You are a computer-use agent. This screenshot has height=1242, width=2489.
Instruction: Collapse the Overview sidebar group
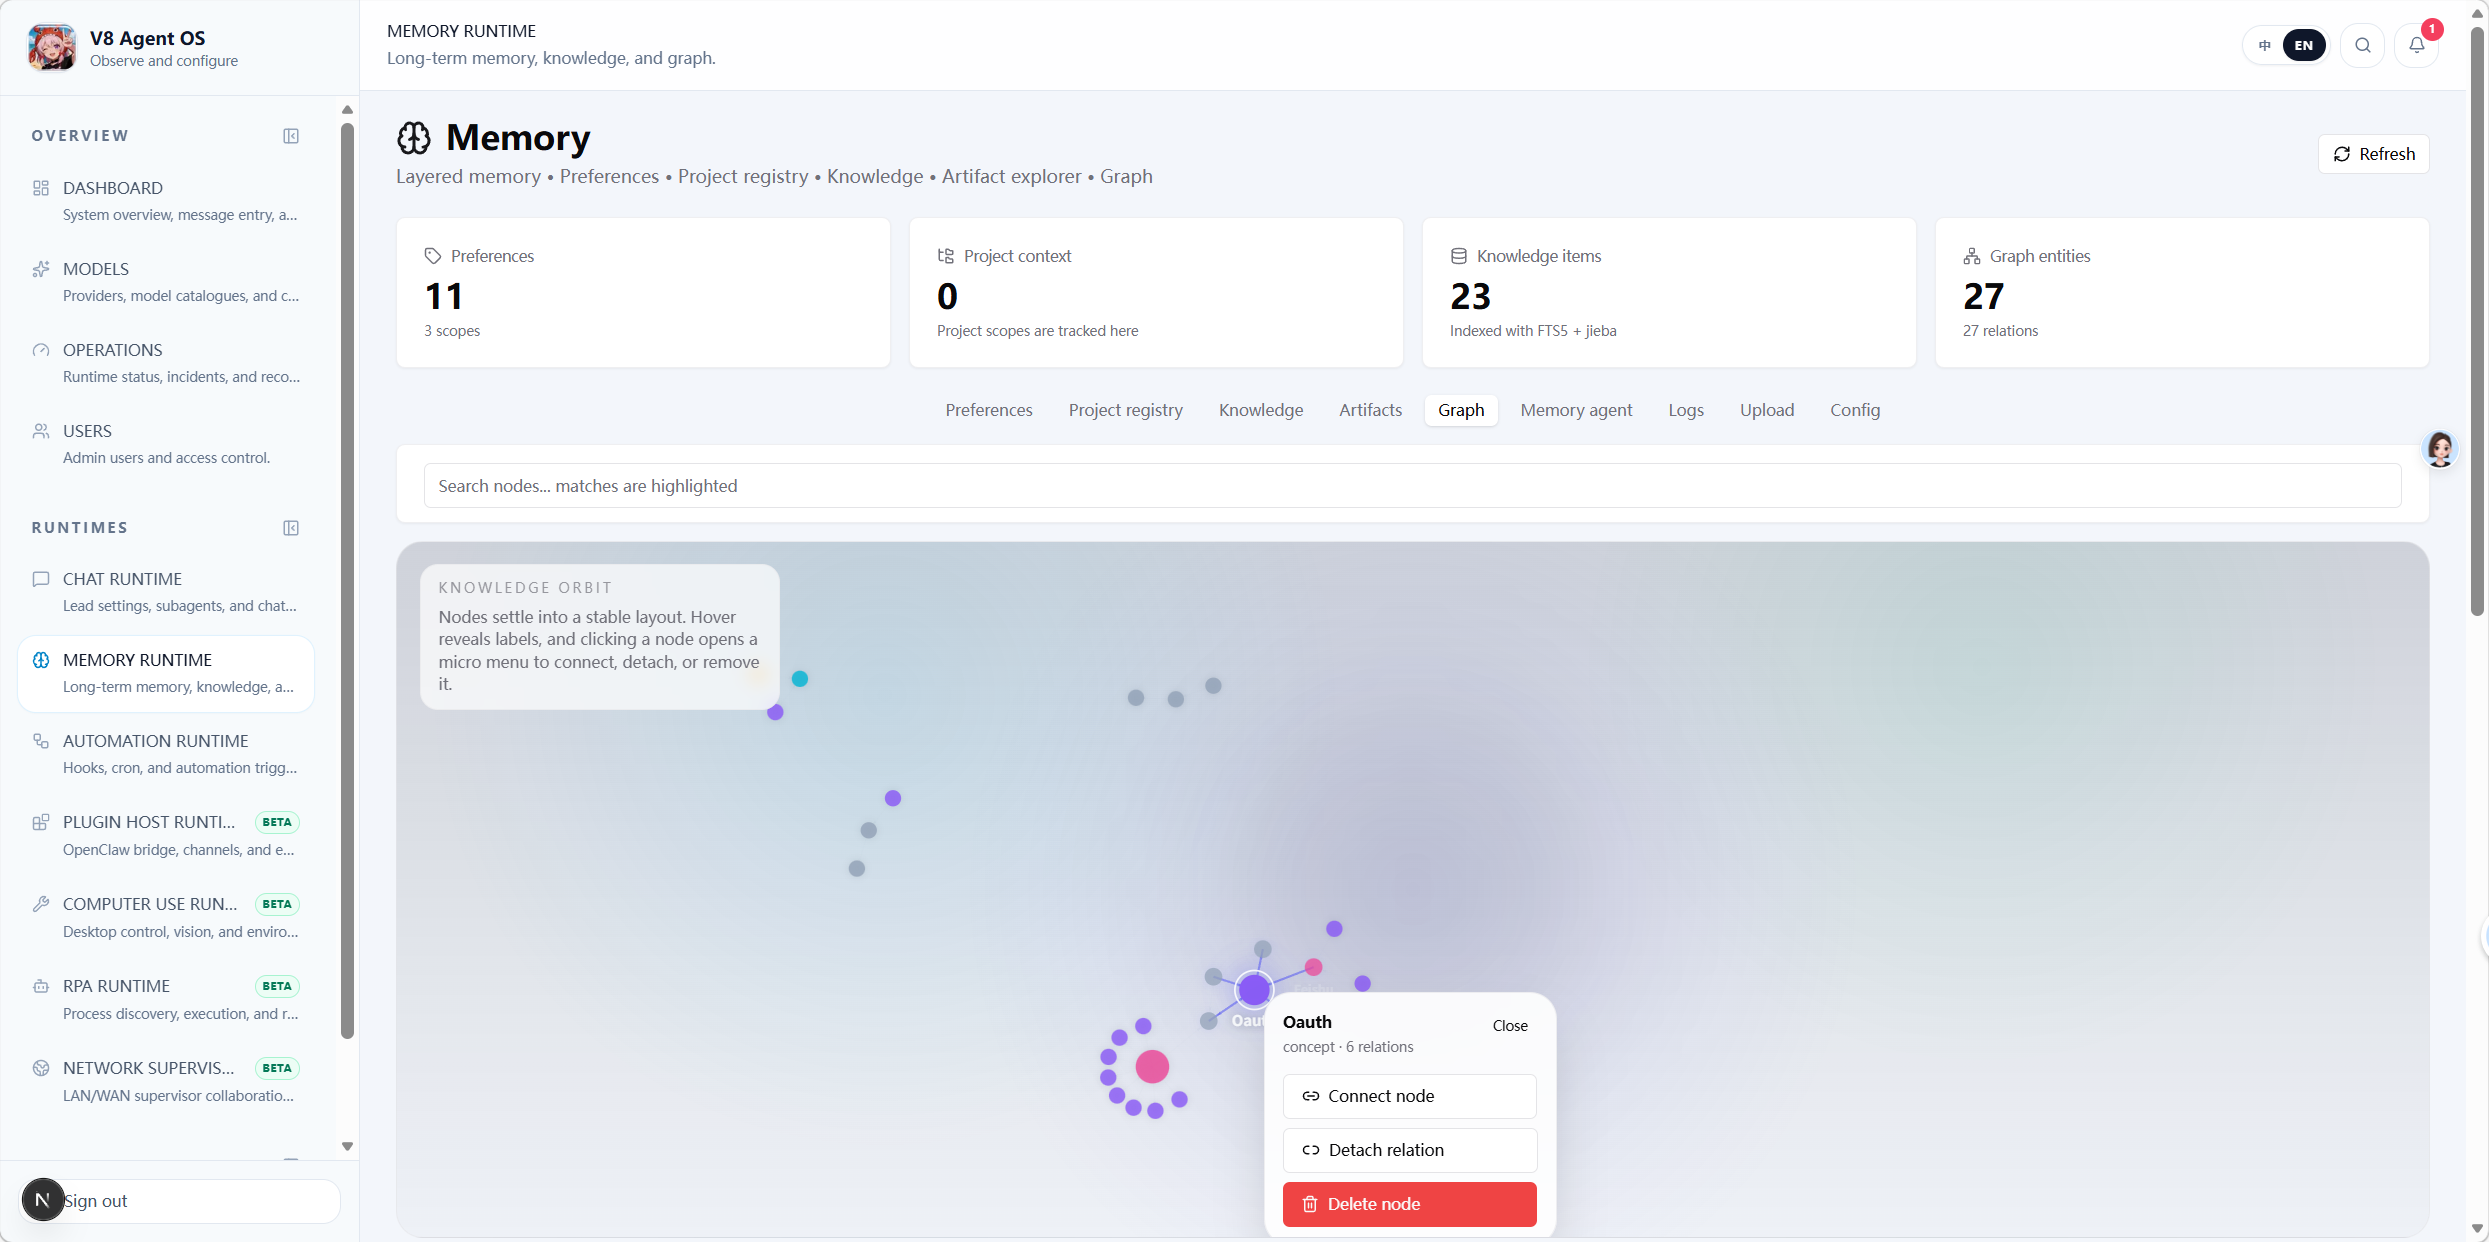point(290,135)
